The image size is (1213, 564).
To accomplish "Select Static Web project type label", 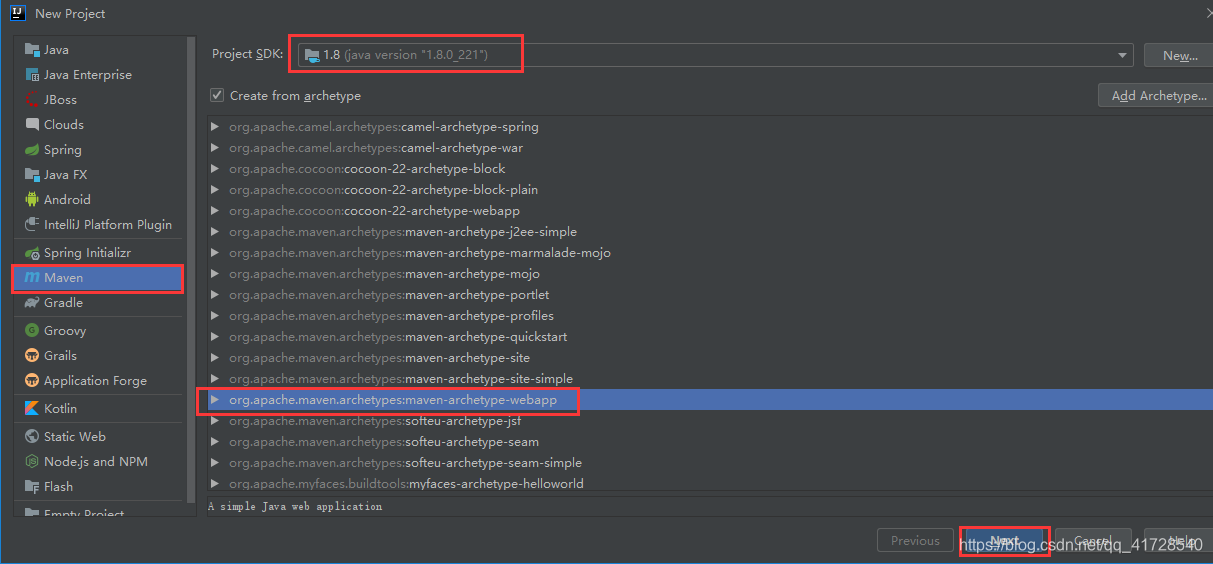I will (75, 436).
